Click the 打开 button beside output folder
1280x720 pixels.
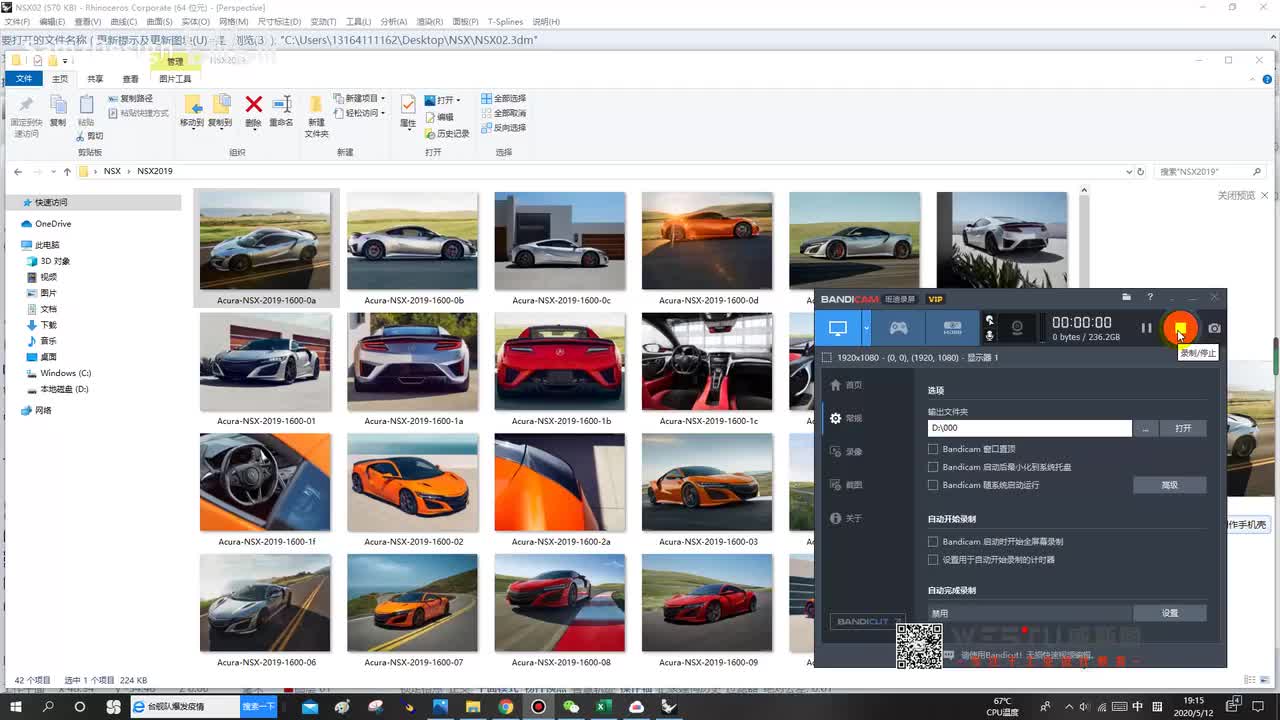(1183, 428)
